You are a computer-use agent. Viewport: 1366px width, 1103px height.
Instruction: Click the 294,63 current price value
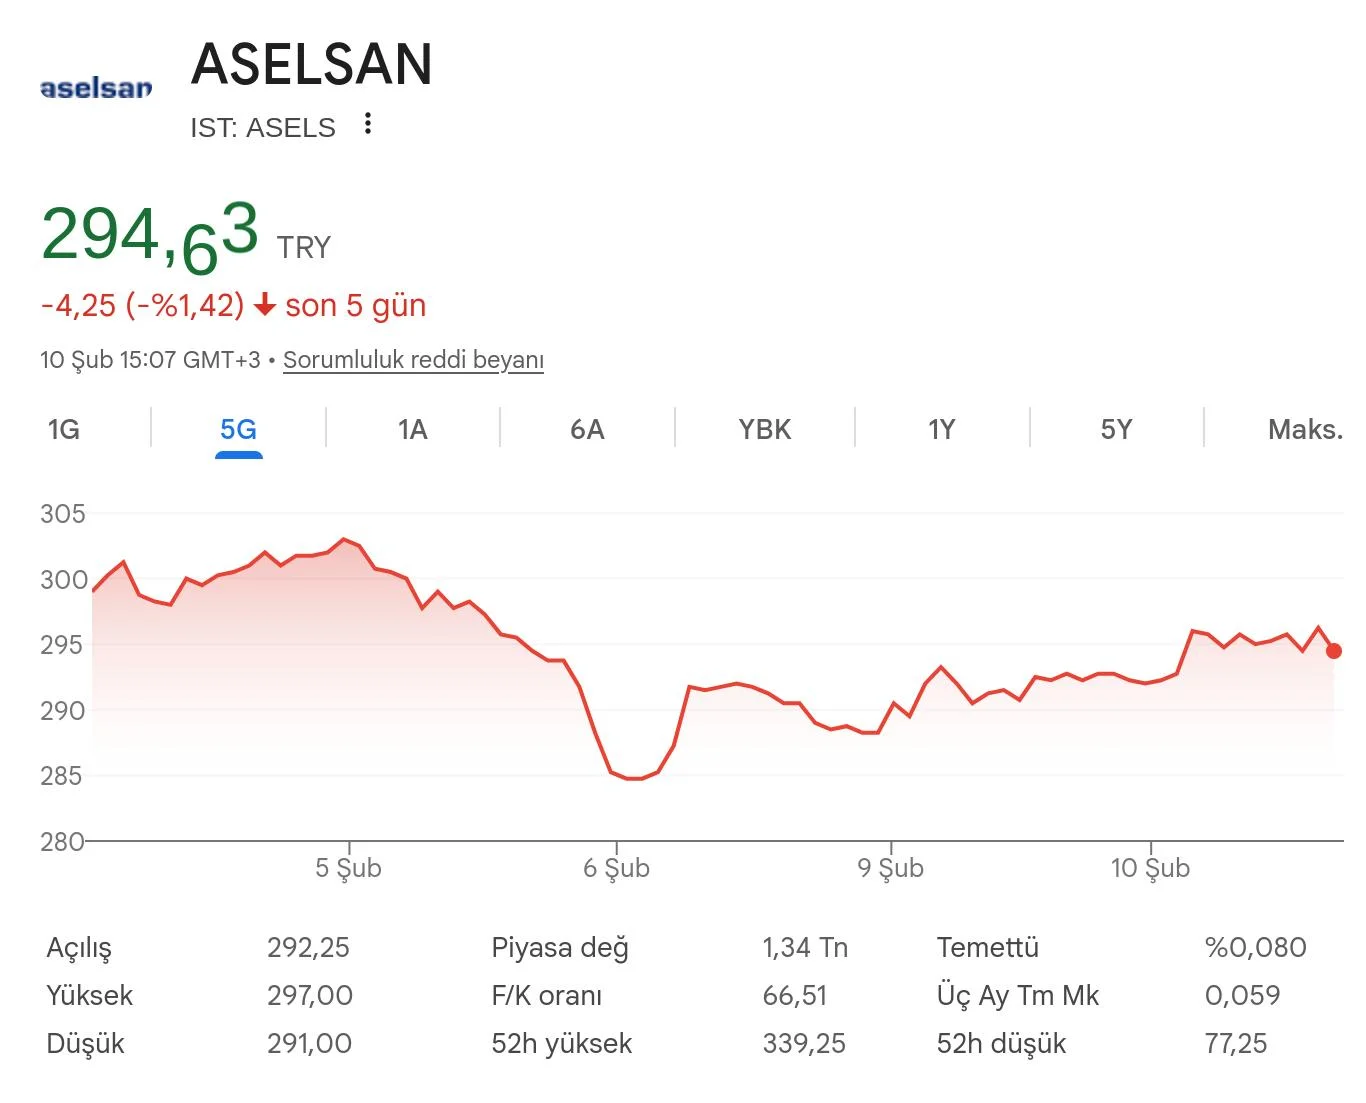click(x=150, y=236)
